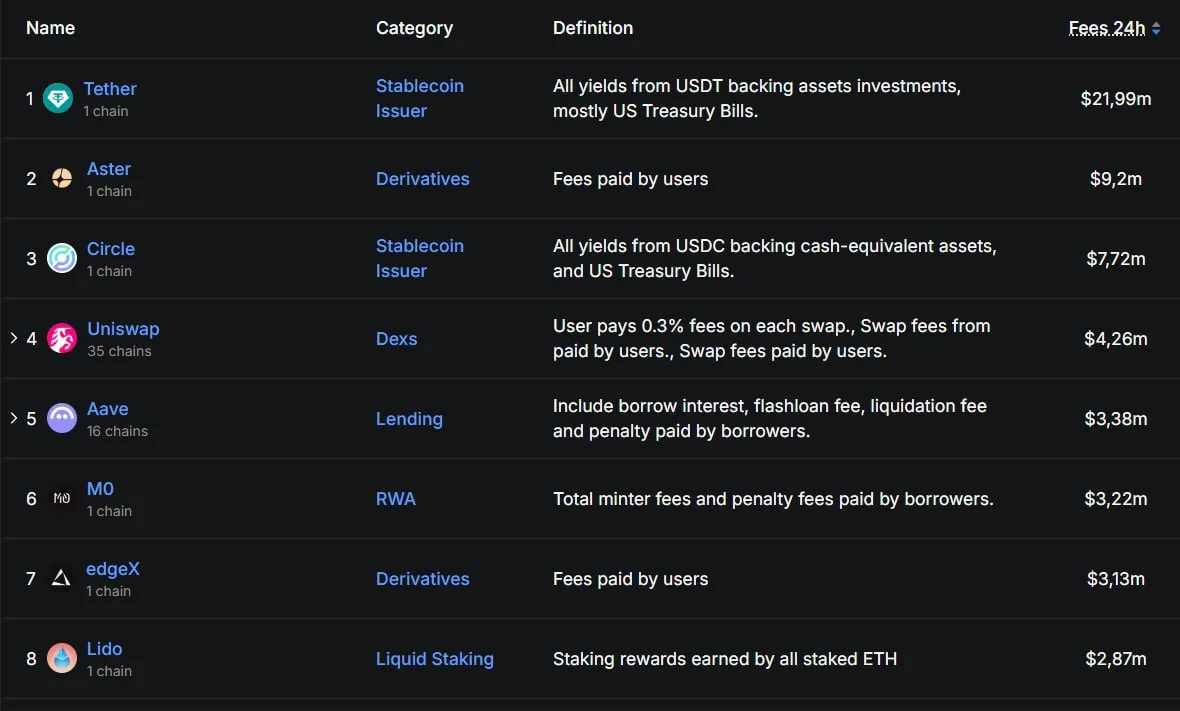Select the Lending category link
1180x711 pixels.
coord(409,419)
